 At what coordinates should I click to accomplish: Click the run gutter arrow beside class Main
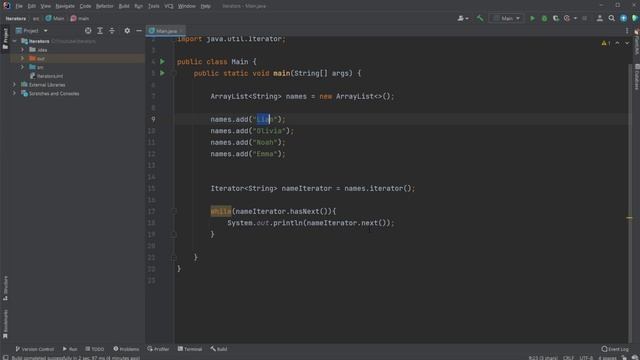click(x=162, y=62)
